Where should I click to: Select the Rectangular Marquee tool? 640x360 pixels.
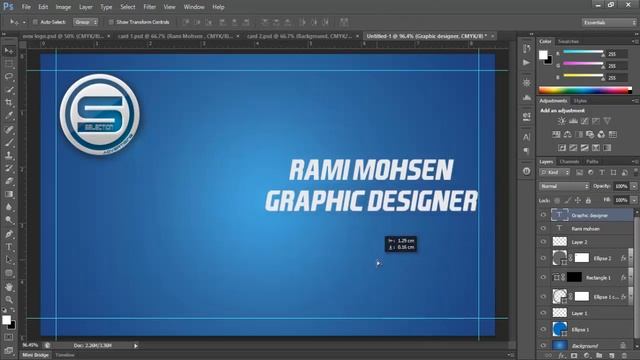[9, 64]
